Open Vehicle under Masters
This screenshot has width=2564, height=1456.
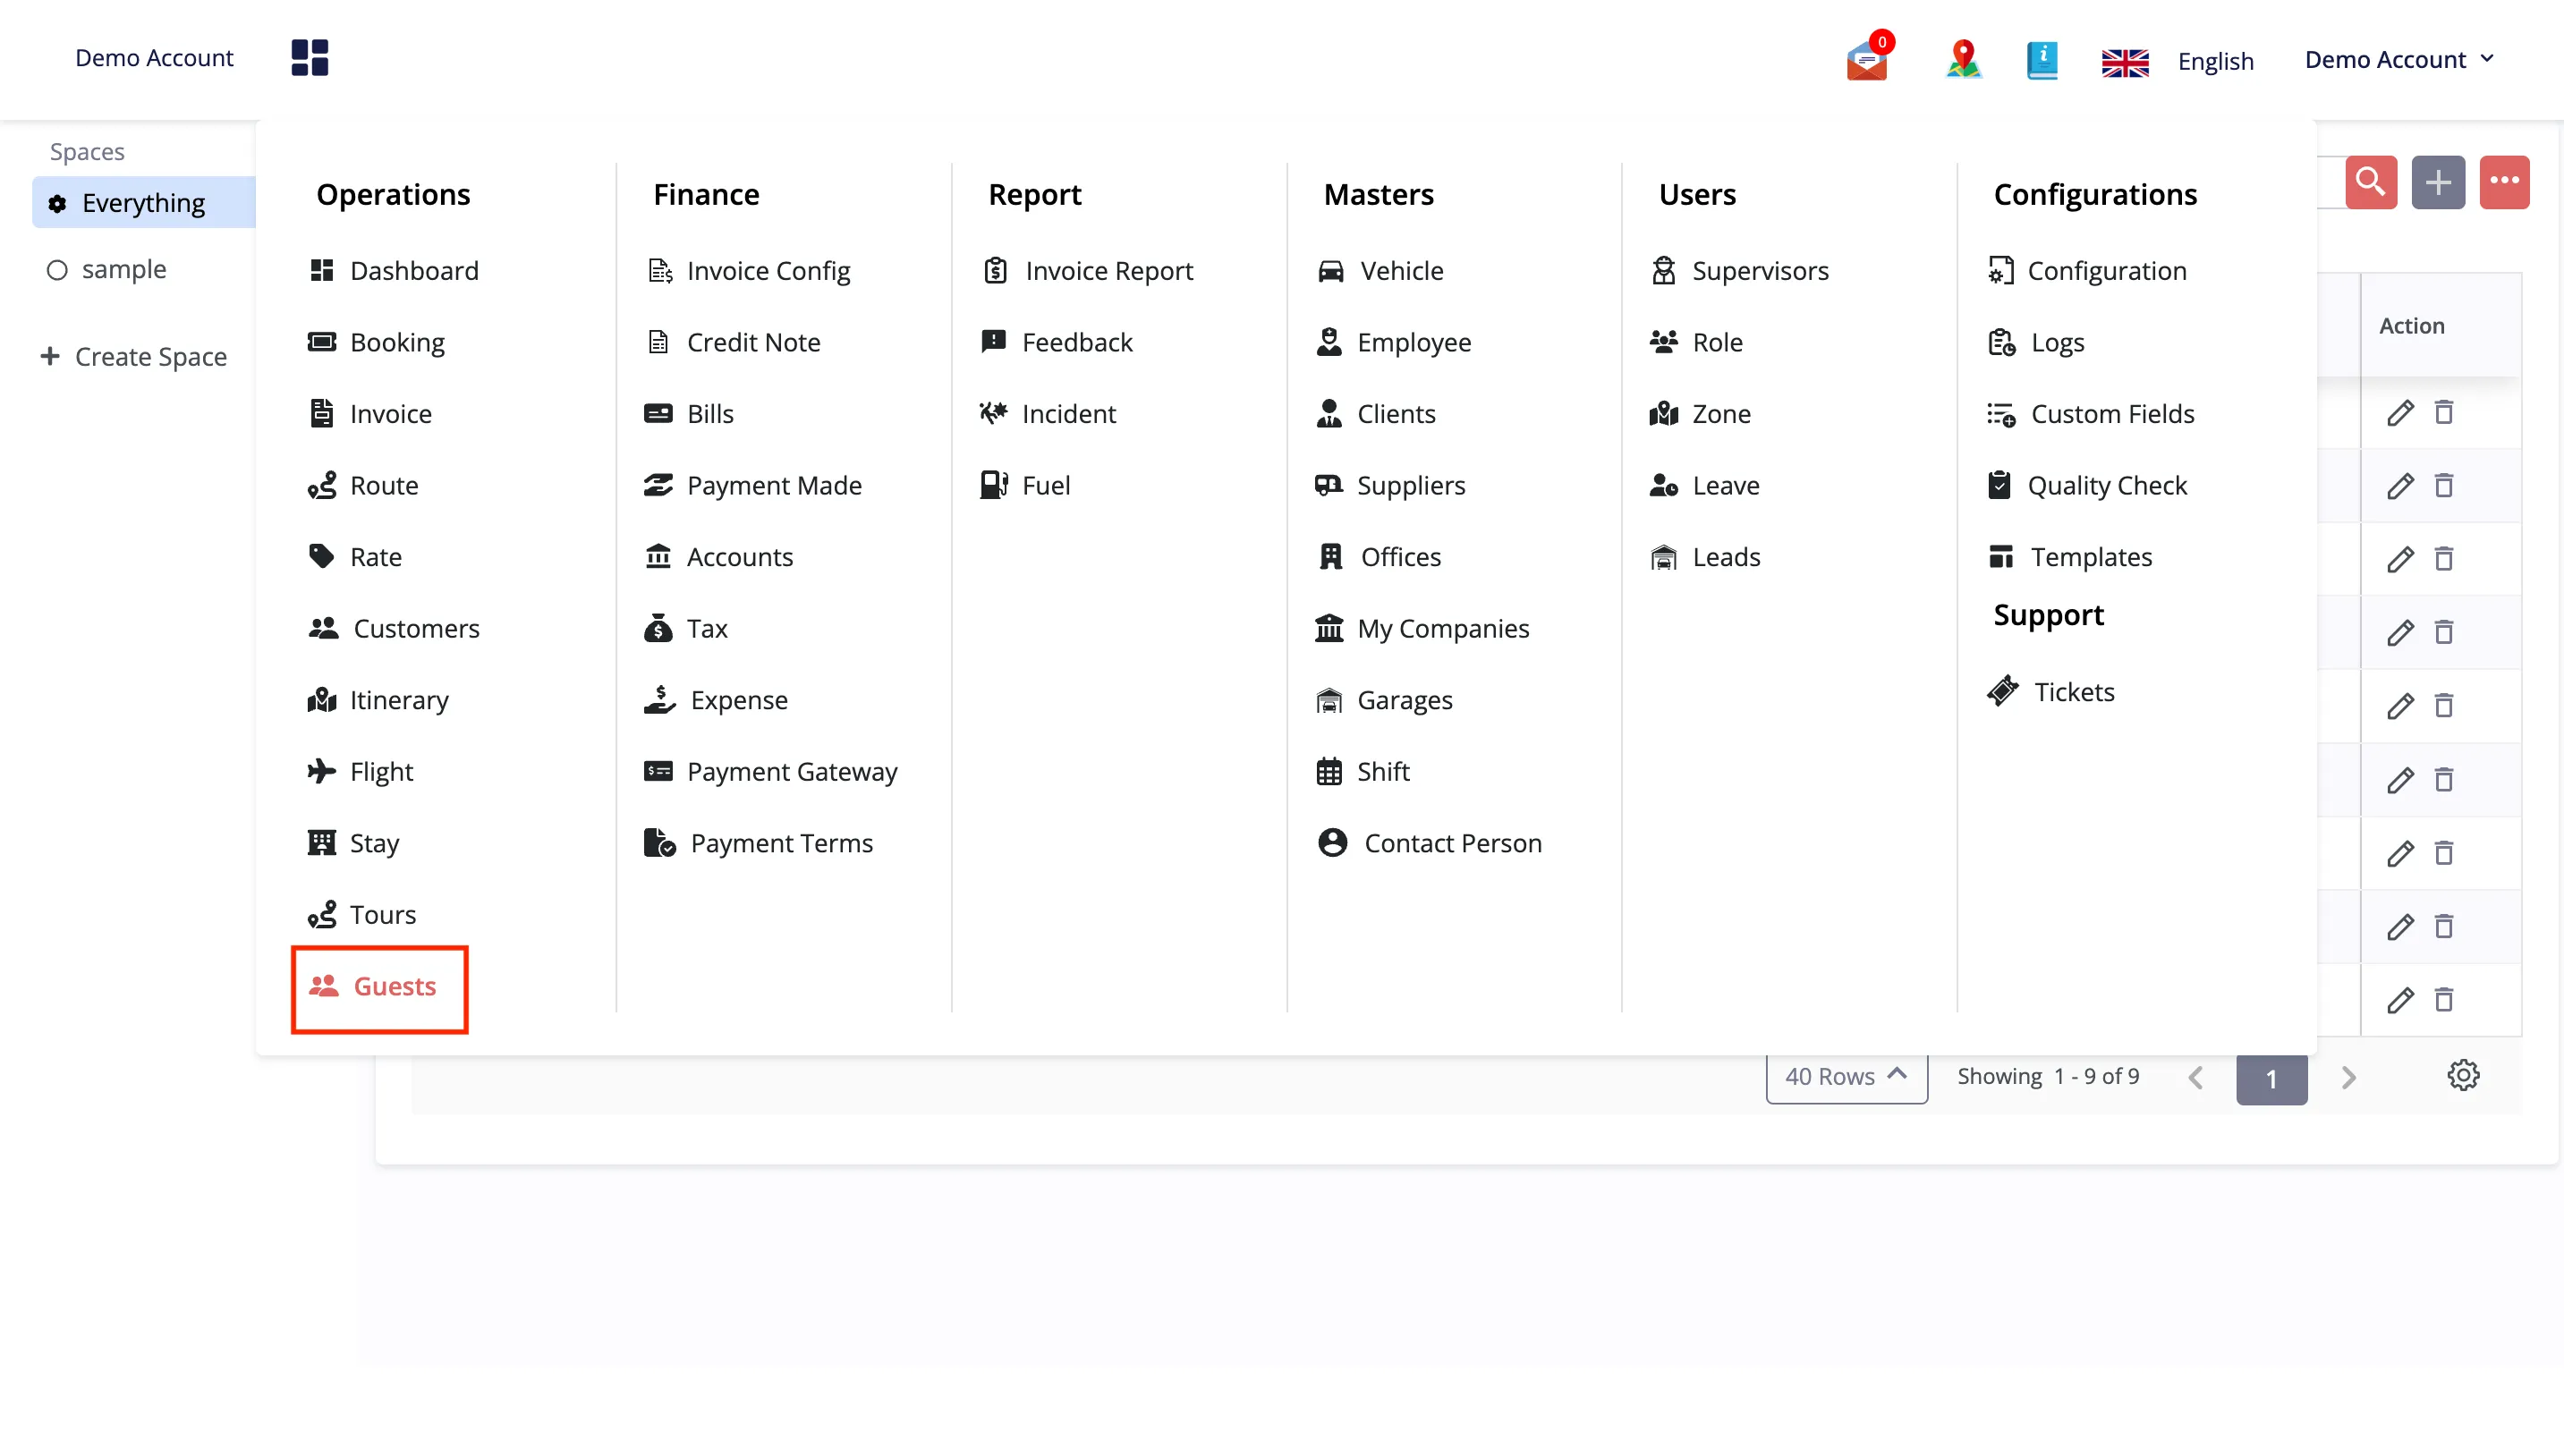click(1380, 271)
